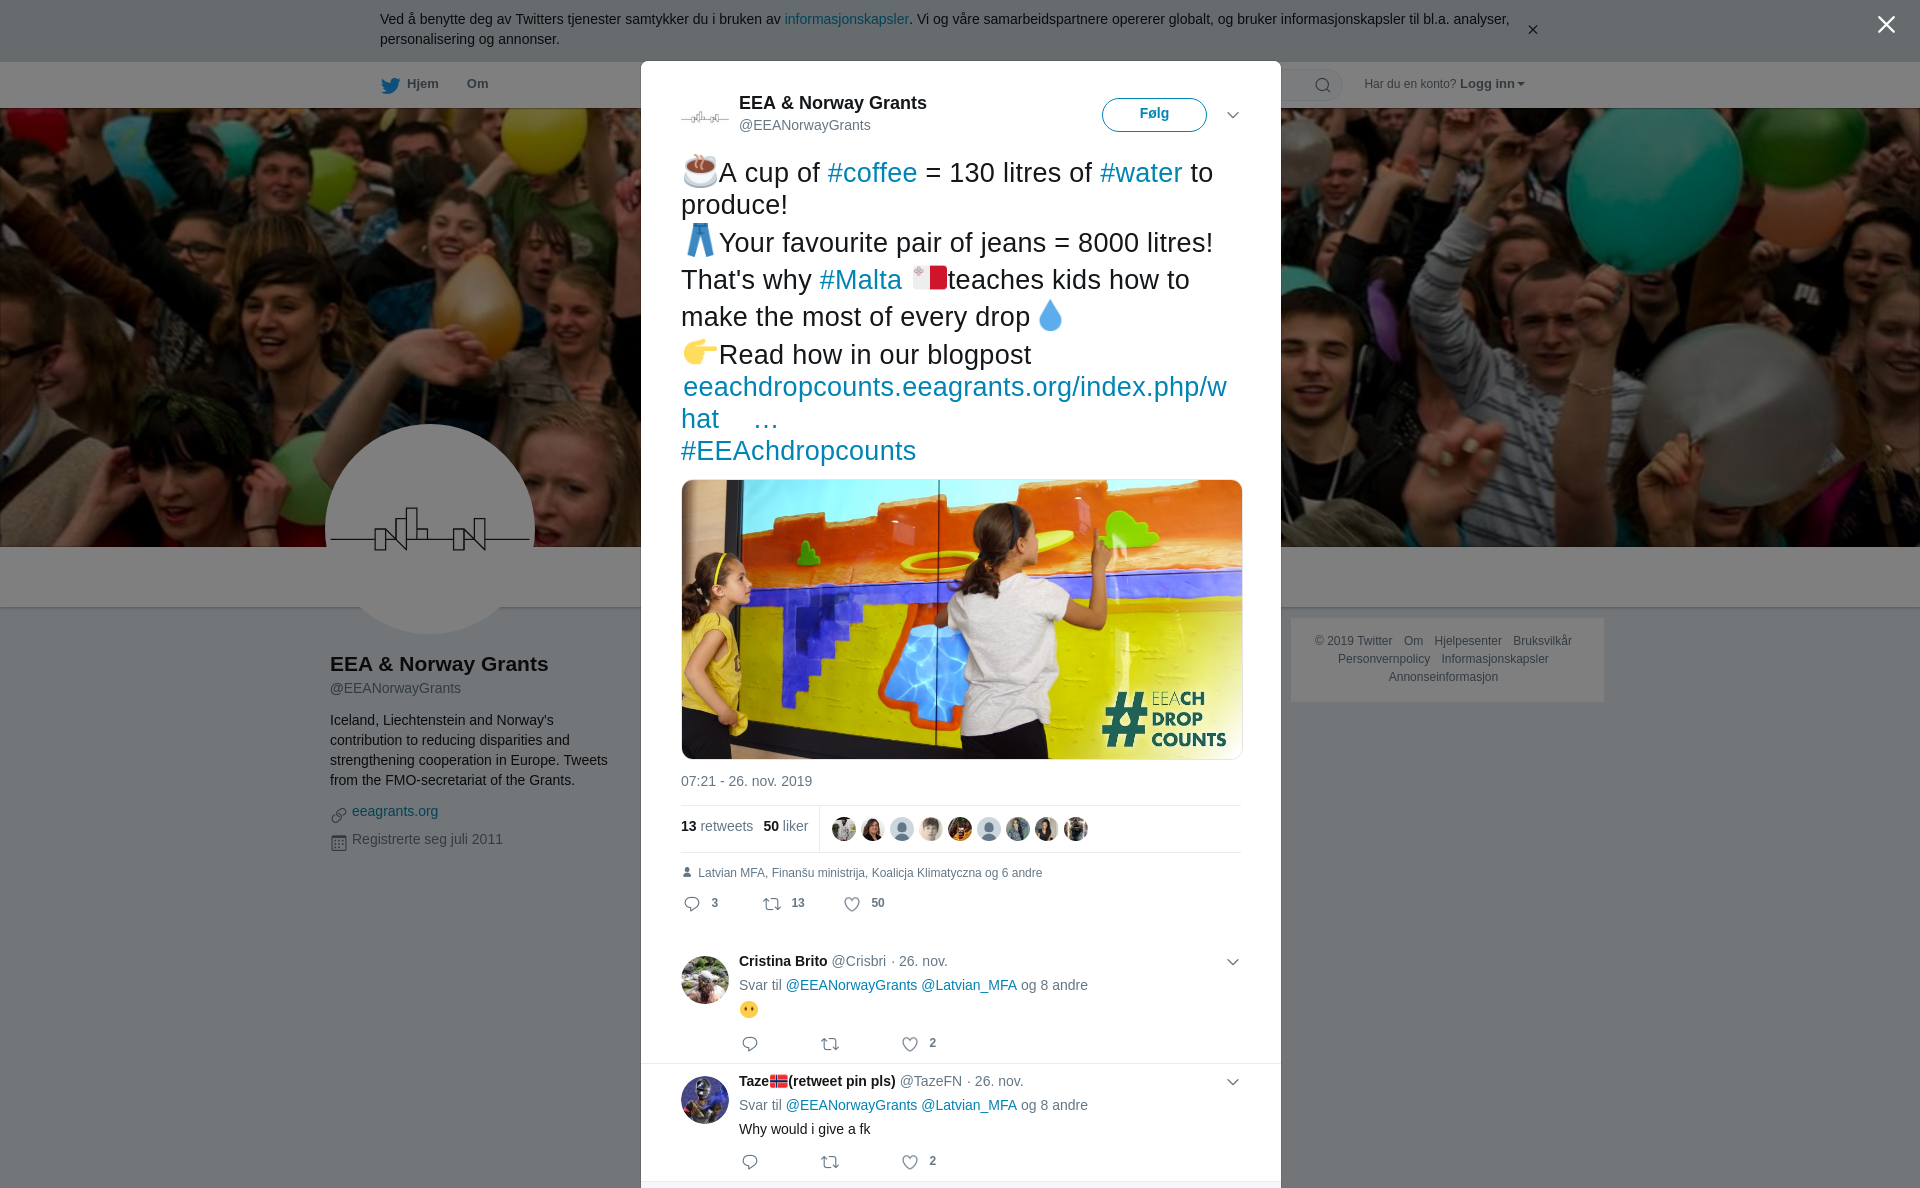Like Cristina Brito's reply

coord(910,1044)
